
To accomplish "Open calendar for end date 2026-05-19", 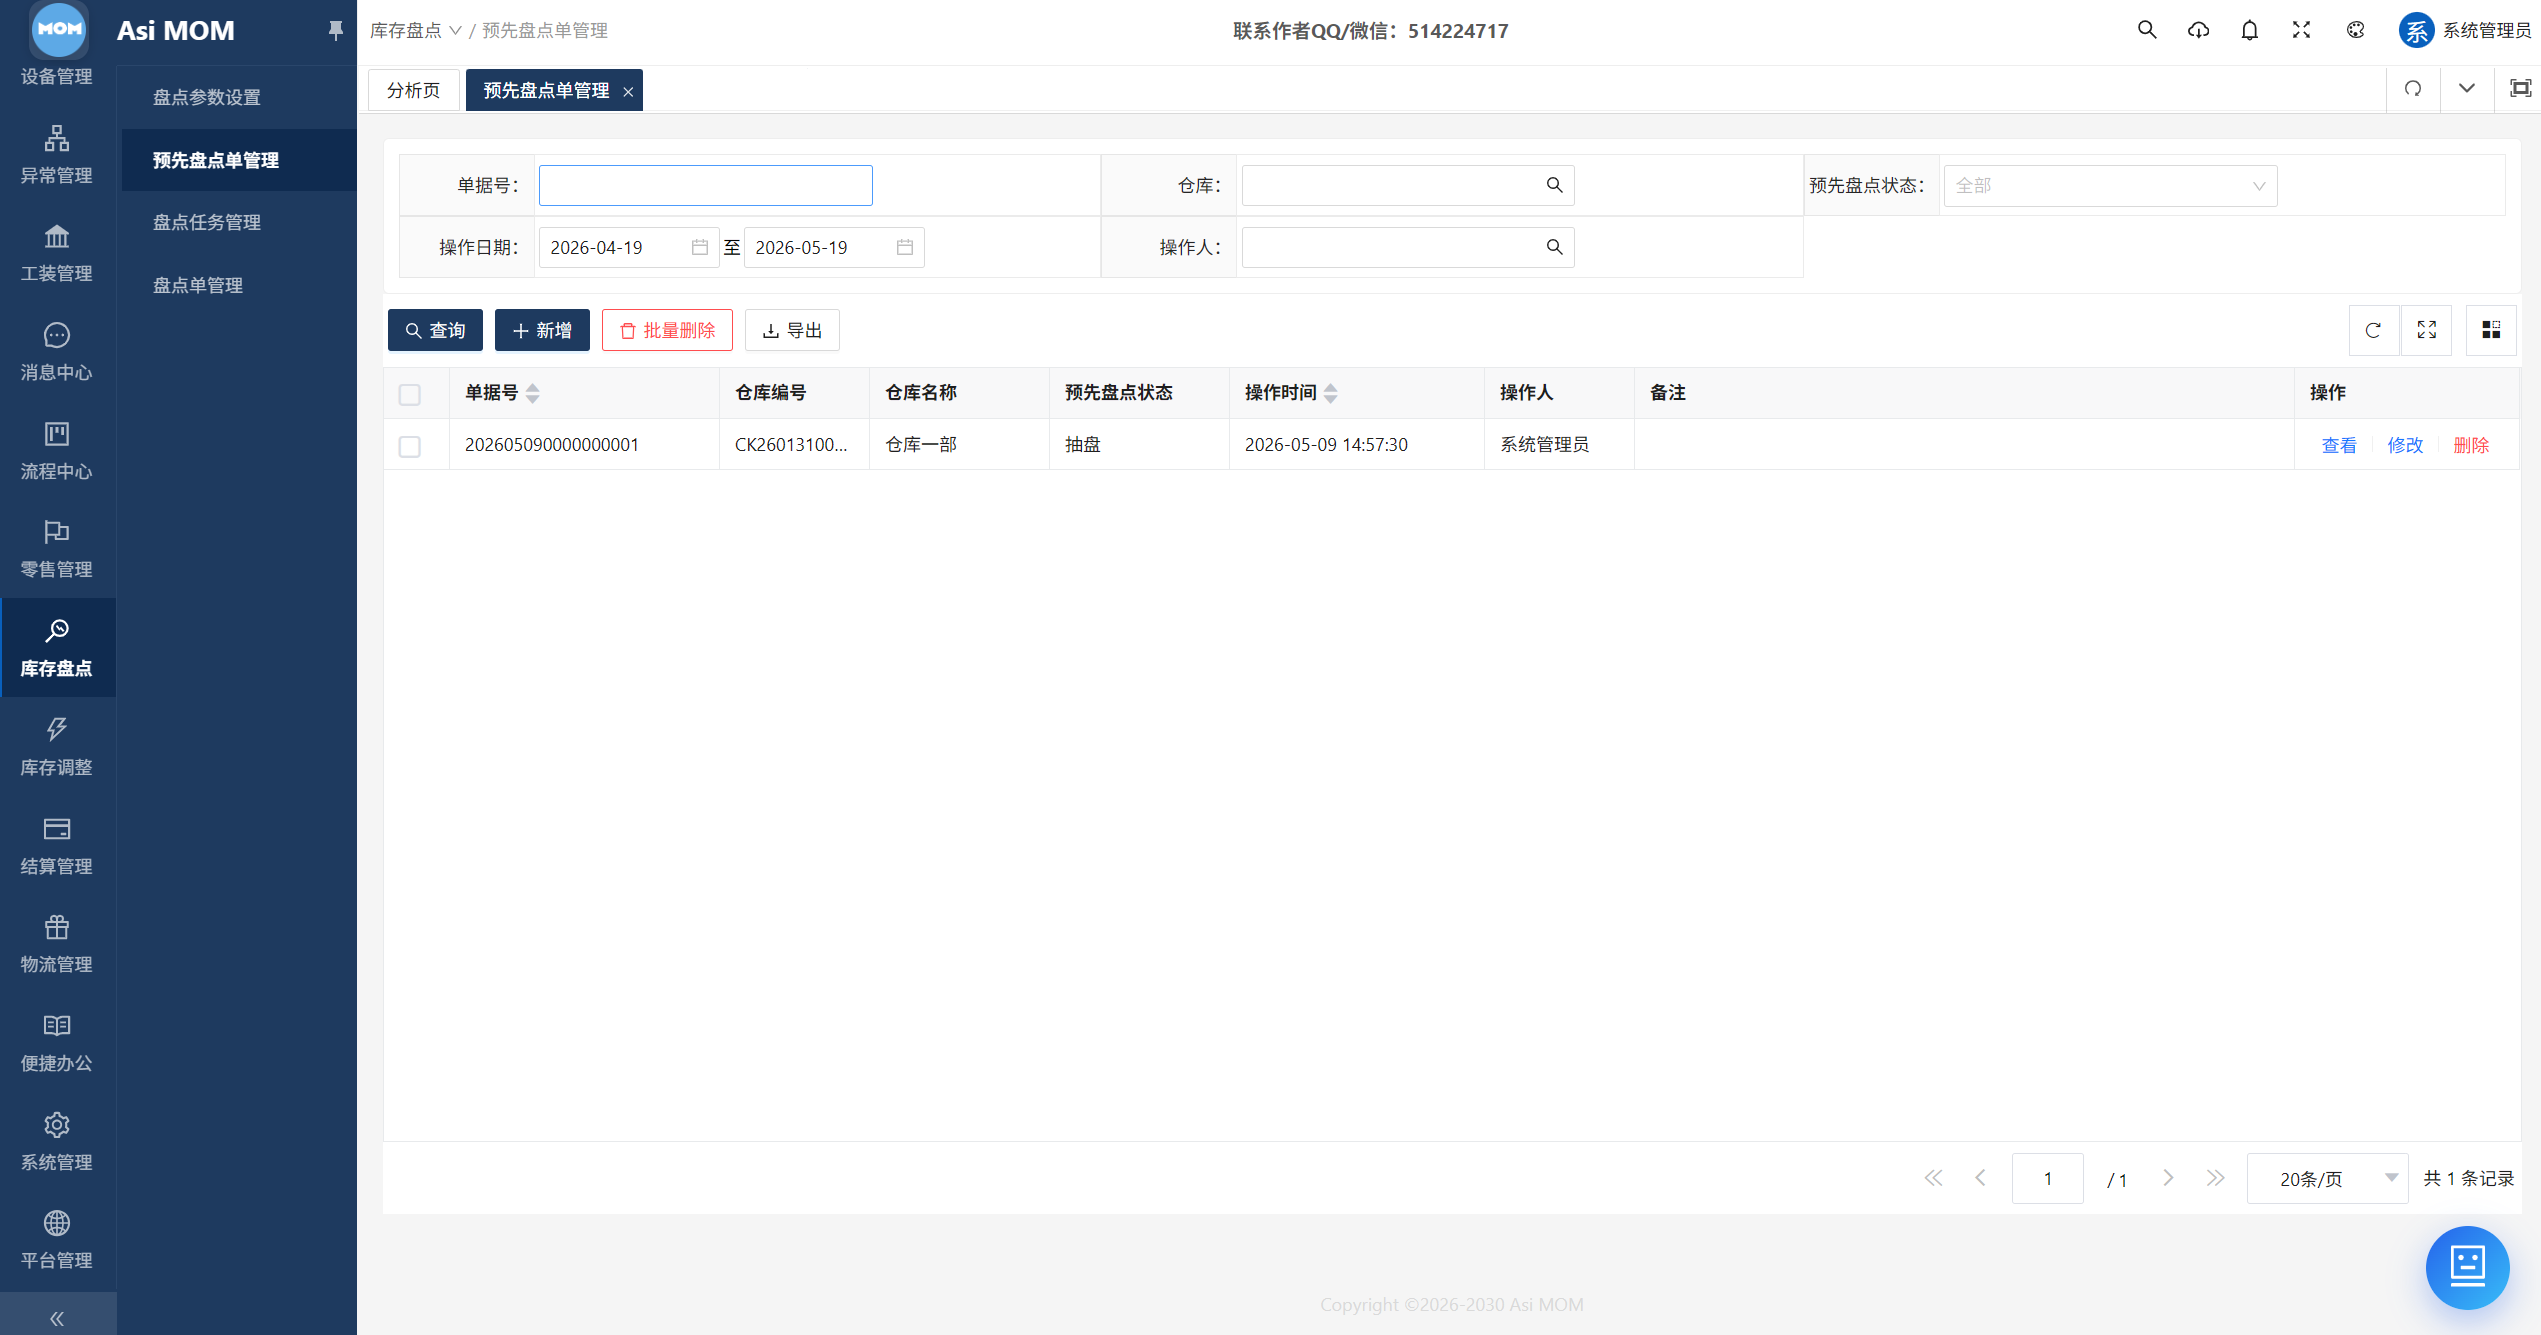I will [x=904, y=247].
